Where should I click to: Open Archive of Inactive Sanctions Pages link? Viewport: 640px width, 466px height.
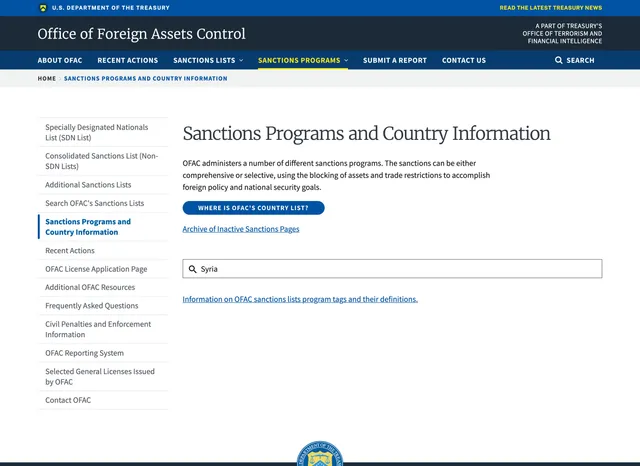pos(240,229)
